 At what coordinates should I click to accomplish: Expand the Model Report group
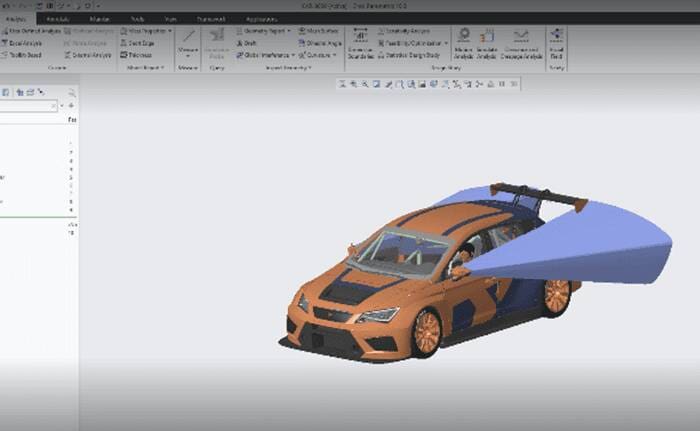coord(146,68)
